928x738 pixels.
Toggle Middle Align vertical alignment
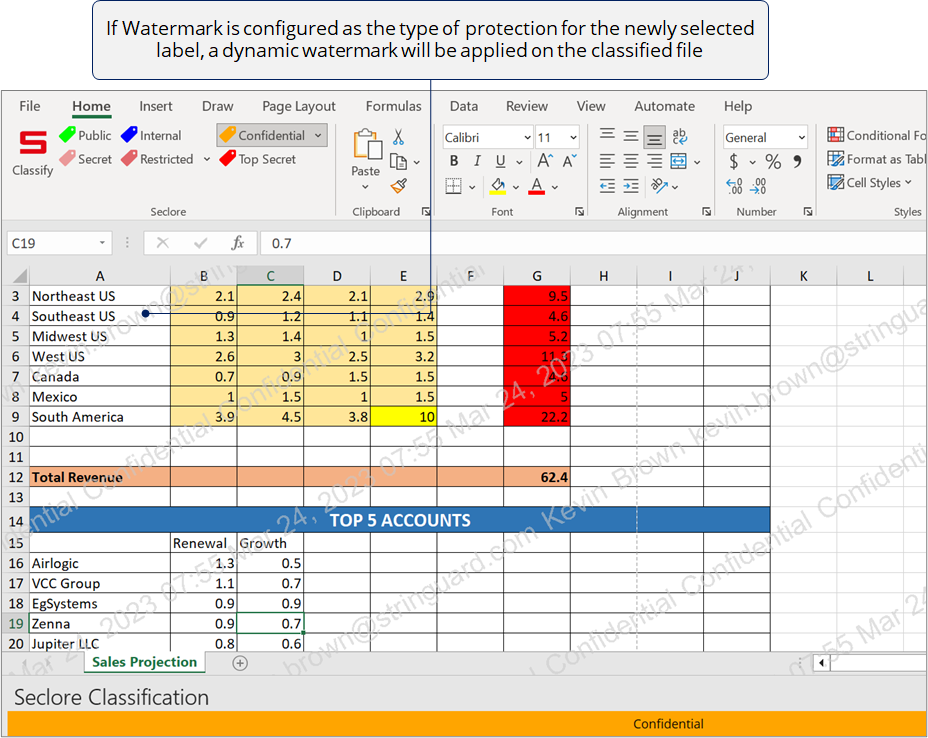(x=631, y=136)
